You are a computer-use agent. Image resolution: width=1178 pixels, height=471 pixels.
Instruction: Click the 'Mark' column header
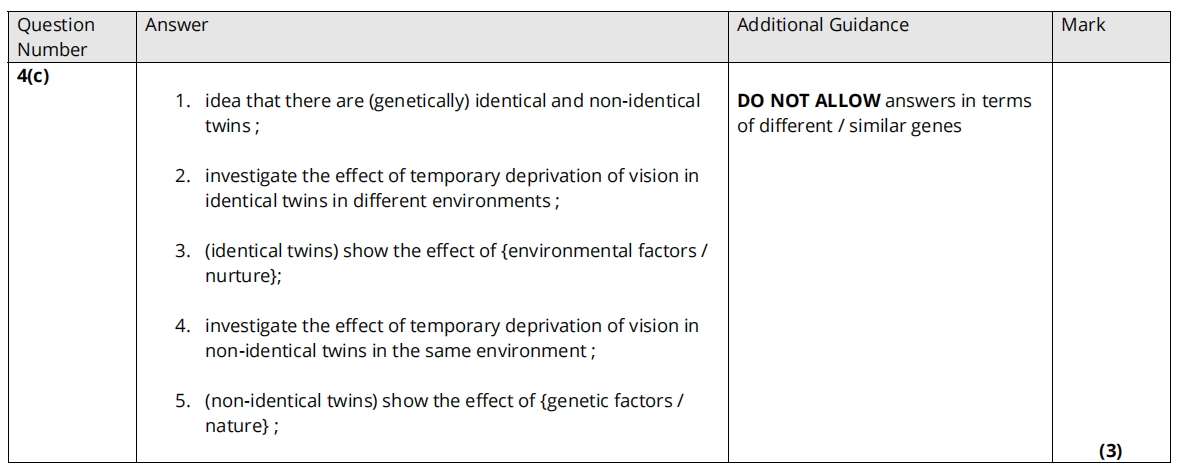(1083, 25)
